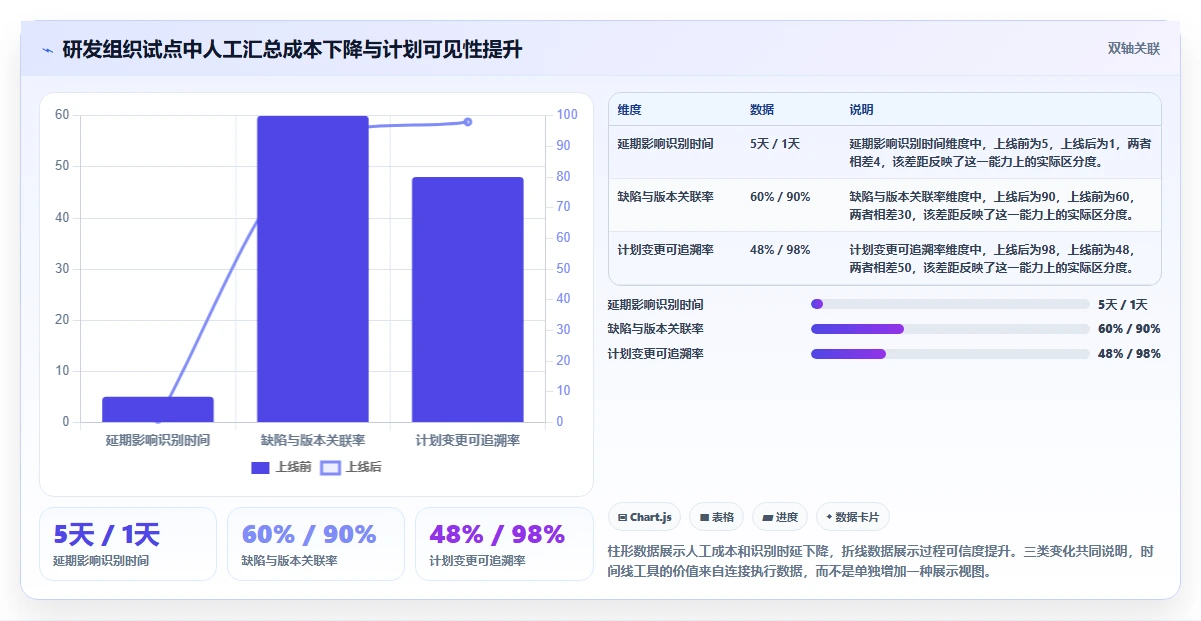Image resolution: width=1201 pixels, height=621 pixels.
Task: Click the 计划变更可追溯率 progress bar
Action: coord(950,354)
